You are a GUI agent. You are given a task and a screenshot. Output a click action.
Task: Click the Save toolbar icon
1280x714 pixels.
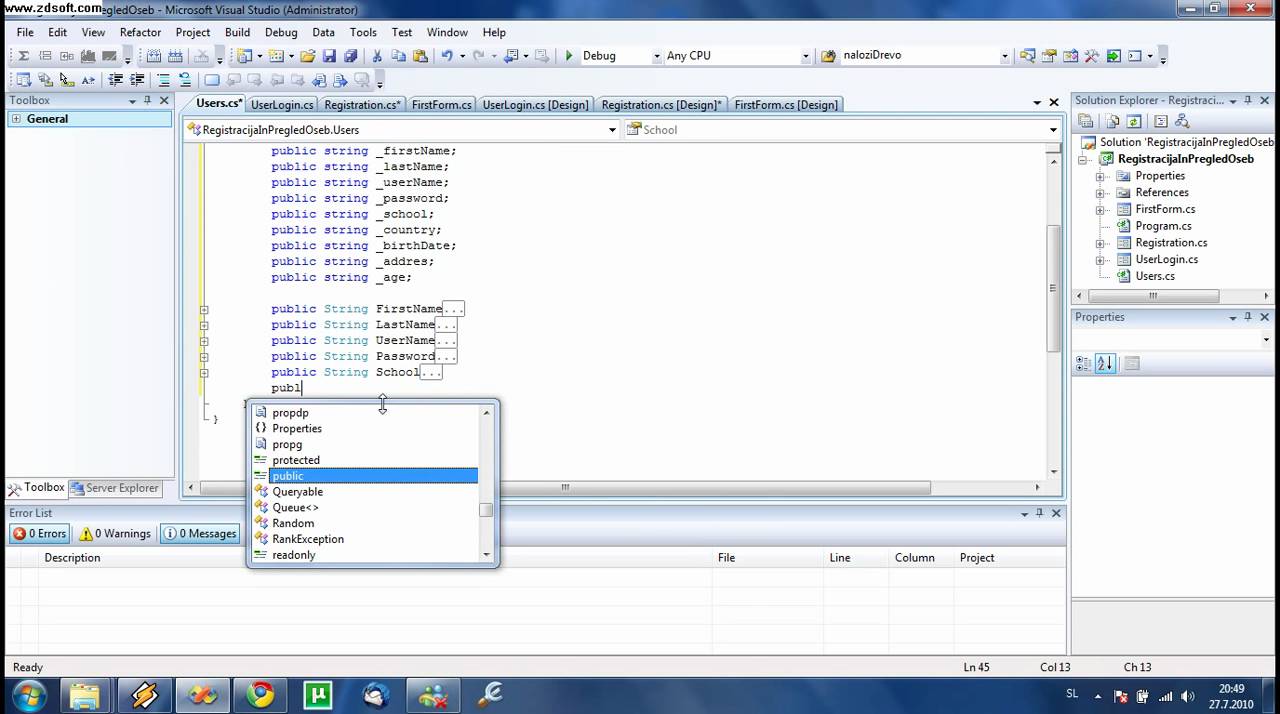tap(329, 56)
